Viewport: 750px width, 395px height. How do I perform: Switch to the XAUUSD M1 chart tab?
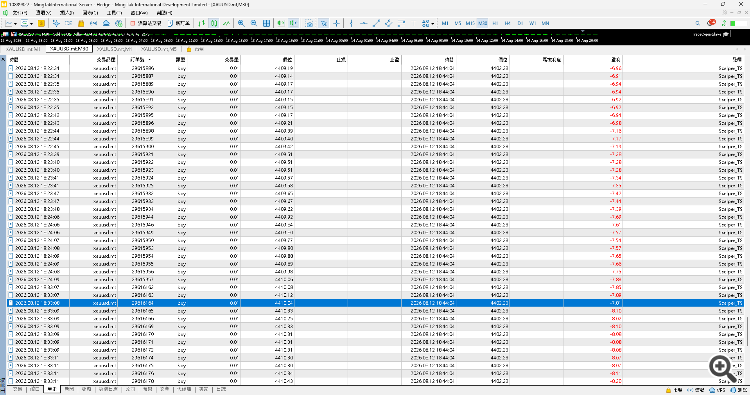(x=23, y=49)
